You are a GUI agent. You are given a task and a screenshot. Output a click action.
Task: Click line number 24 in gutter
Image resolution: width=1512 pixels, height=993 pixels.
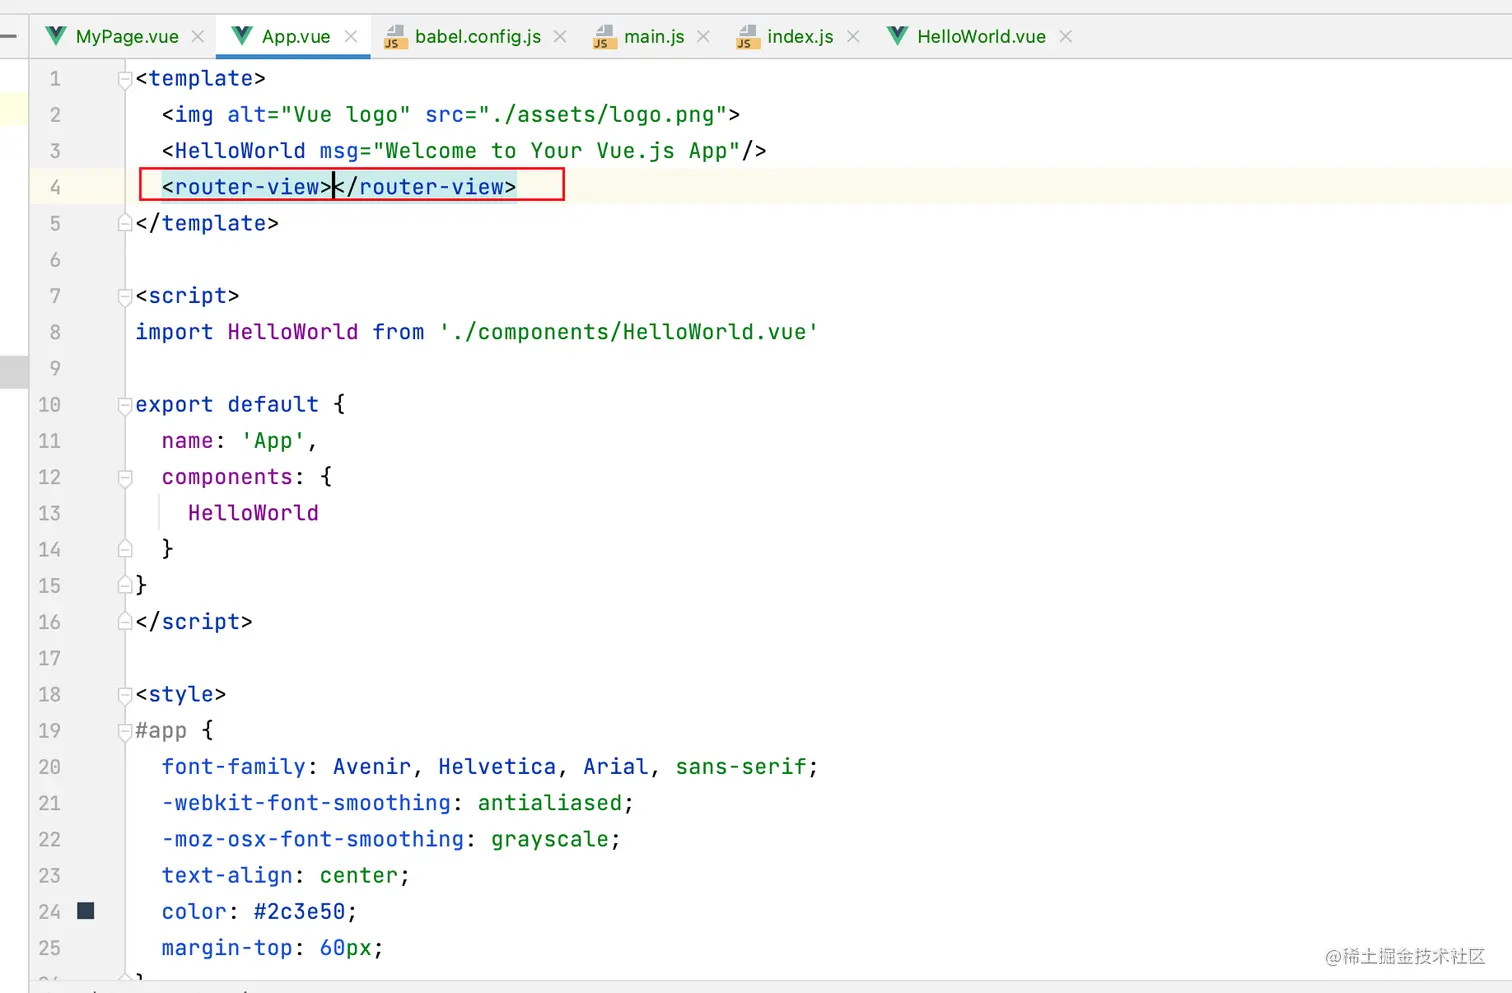(x=49, y=912)
